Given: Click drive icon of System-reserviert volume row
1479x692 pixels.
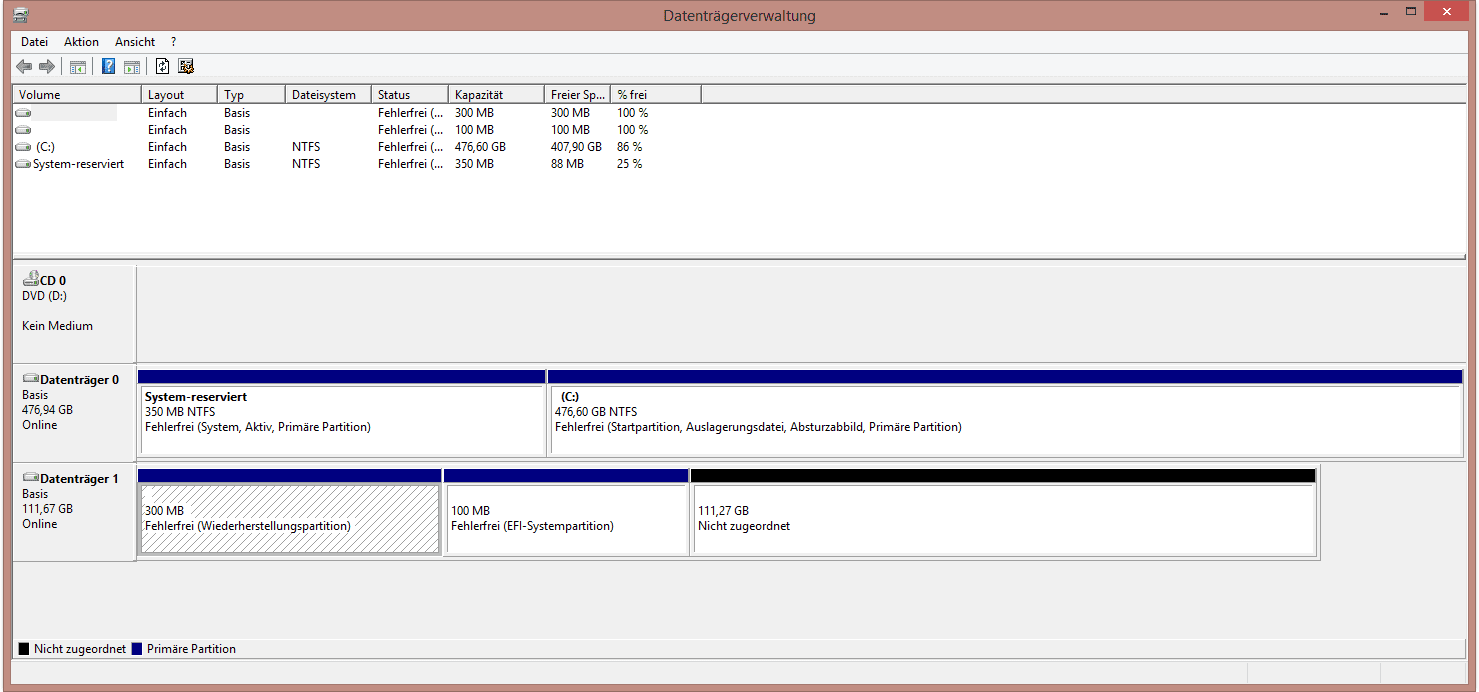Looking at the screenshot, I should 23,164.
